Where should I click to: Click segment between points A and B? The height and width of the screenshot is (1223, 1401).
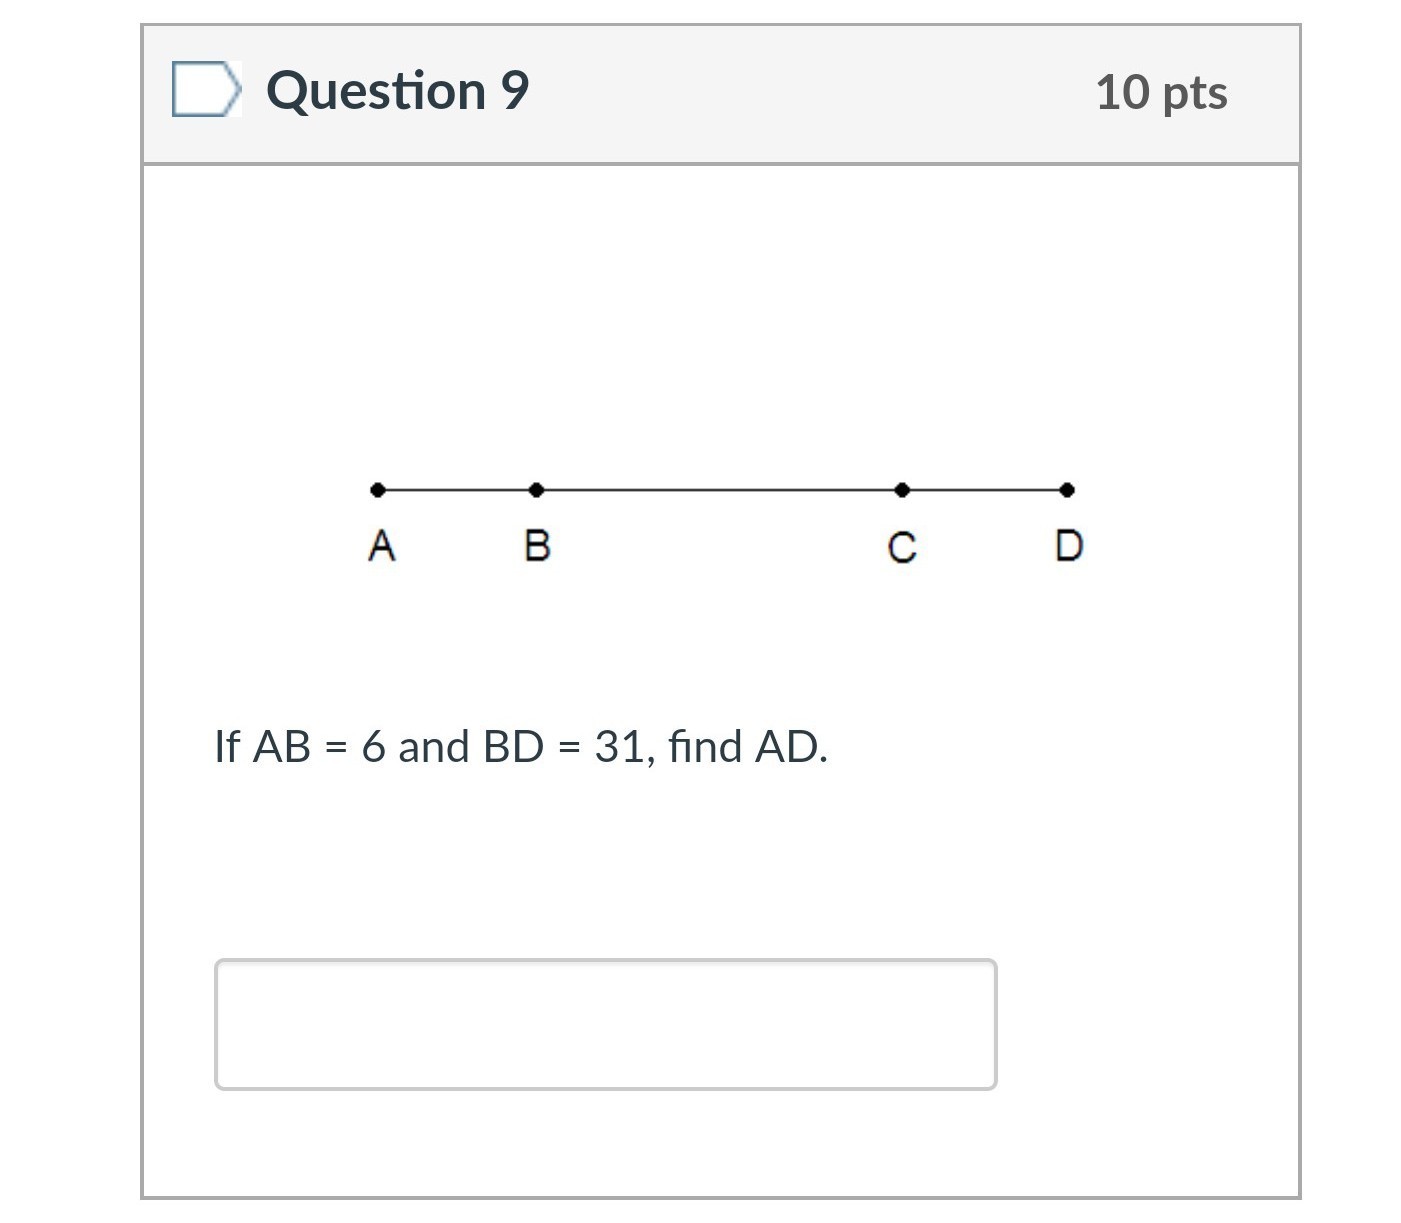click(x=457, y=490)
